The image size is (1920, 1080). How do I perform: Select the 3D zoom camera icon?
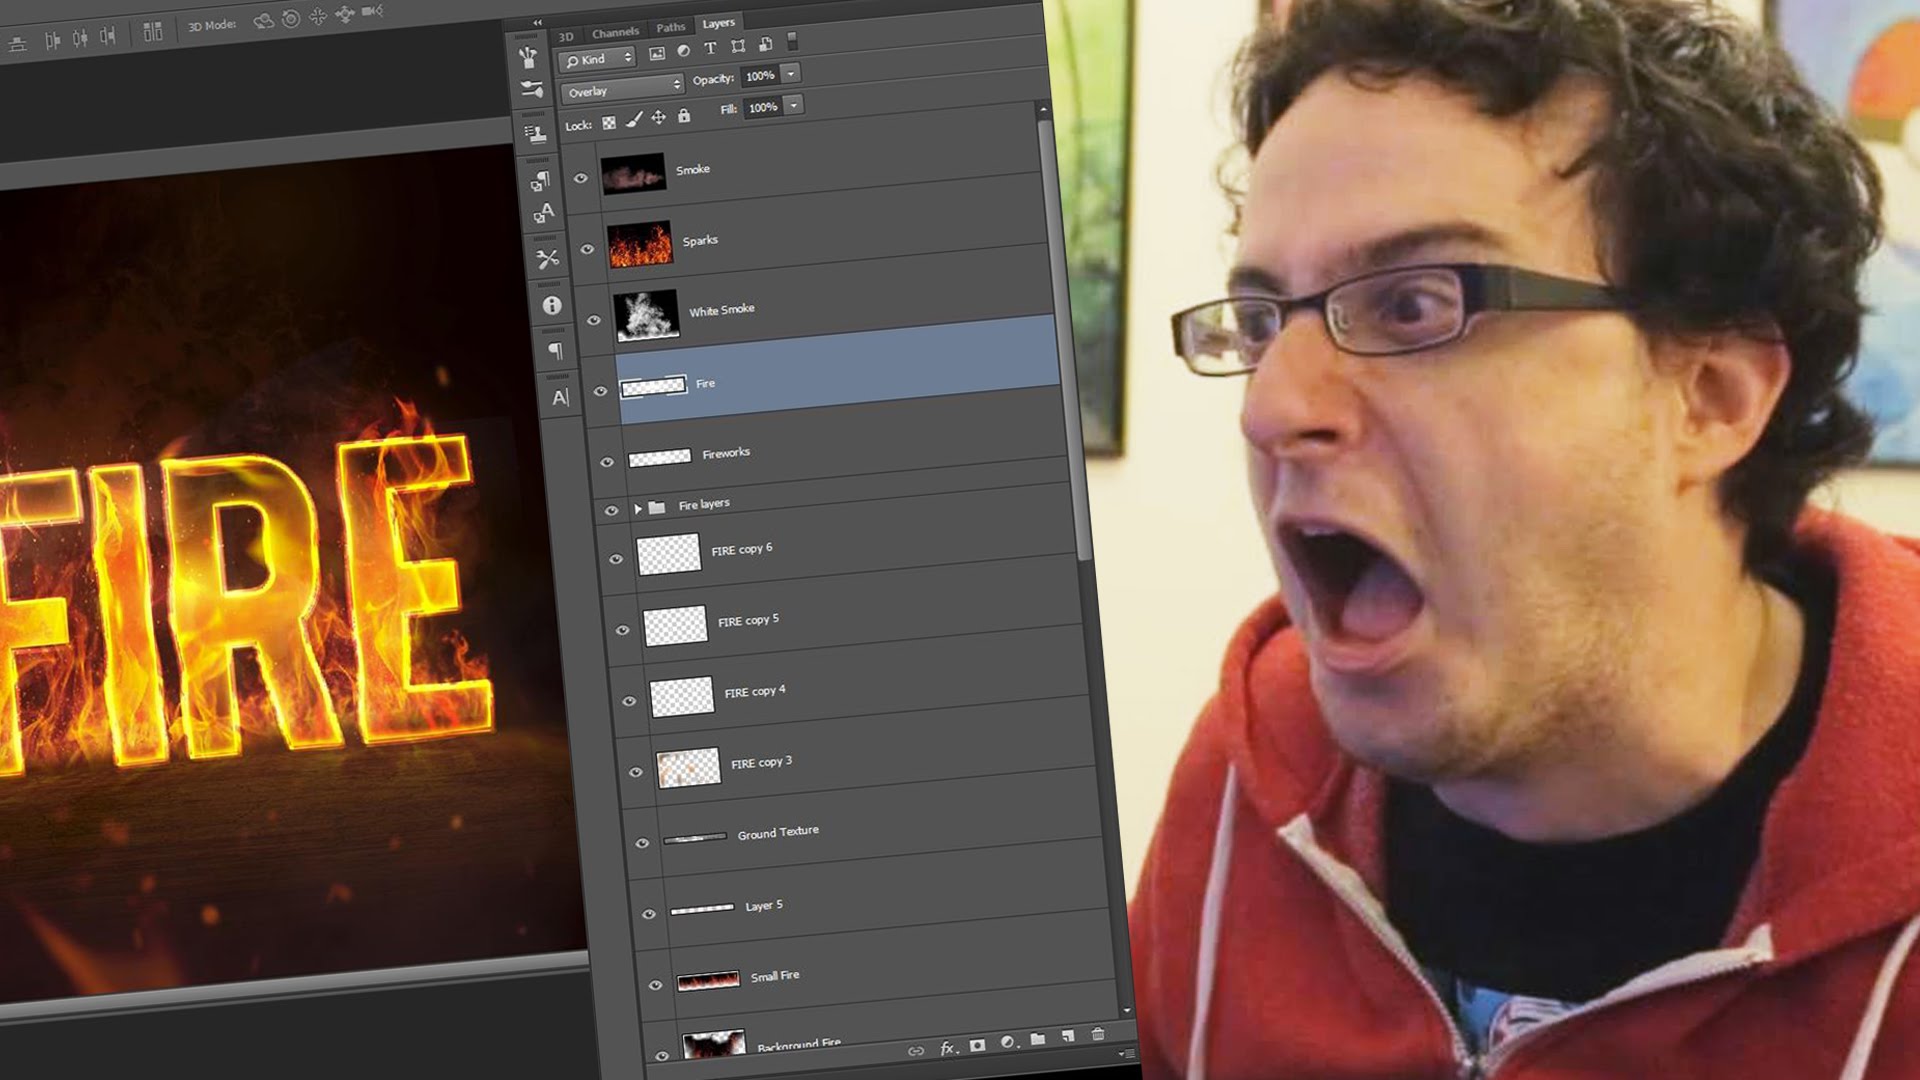pos(372,11)
